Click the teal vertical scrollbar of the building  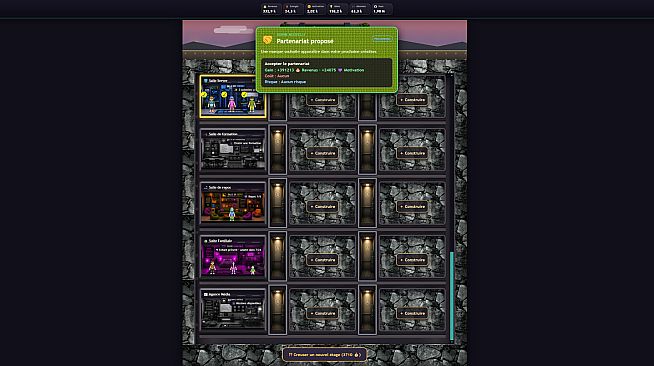452,296
